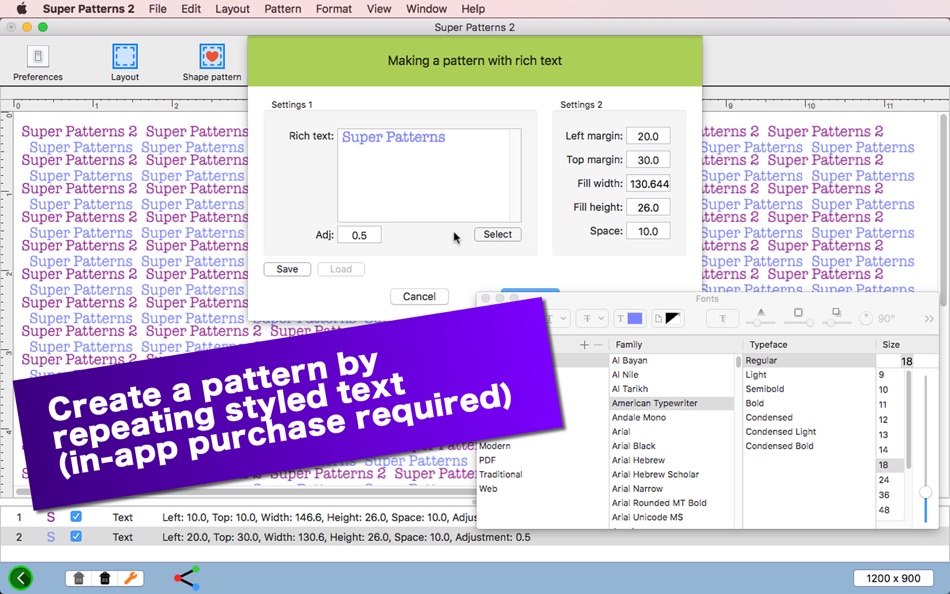The width and height of the screenshot is (950, 594).
Task: Open the Super Patterns 2 app menu
Action: (x=88, y=8)
